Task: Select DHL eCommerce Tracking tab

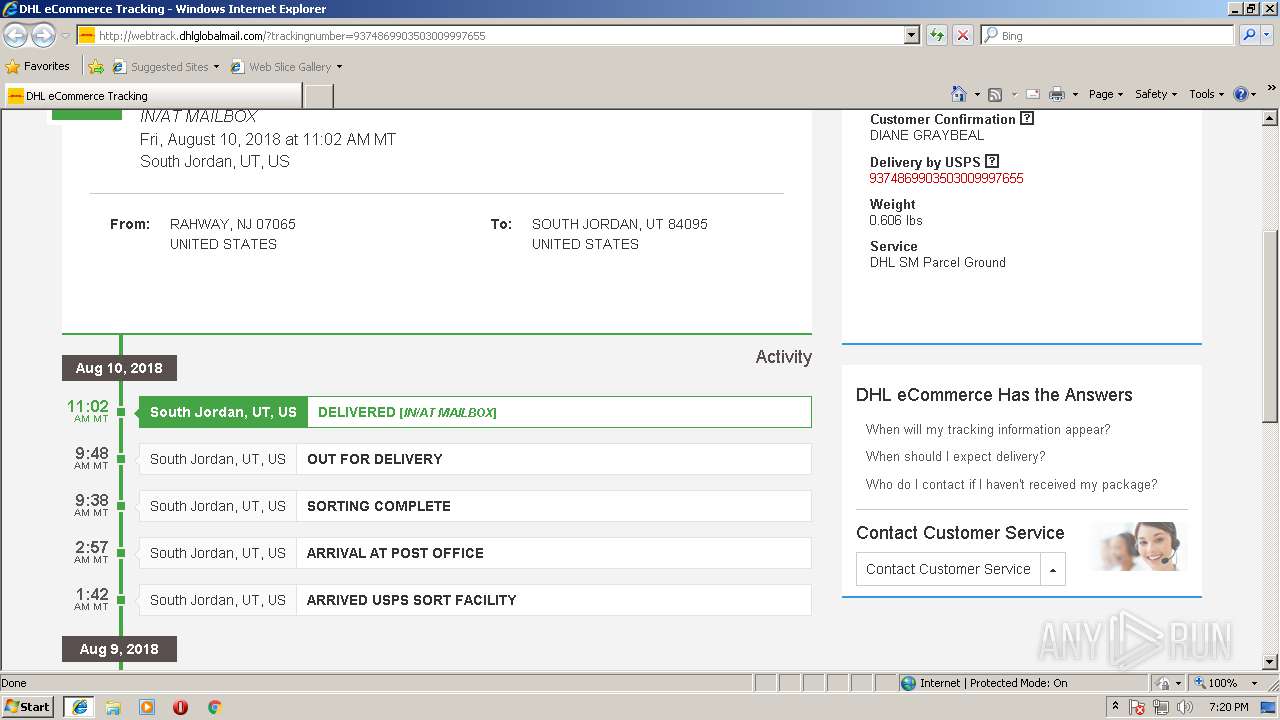Action: [153, 96]
